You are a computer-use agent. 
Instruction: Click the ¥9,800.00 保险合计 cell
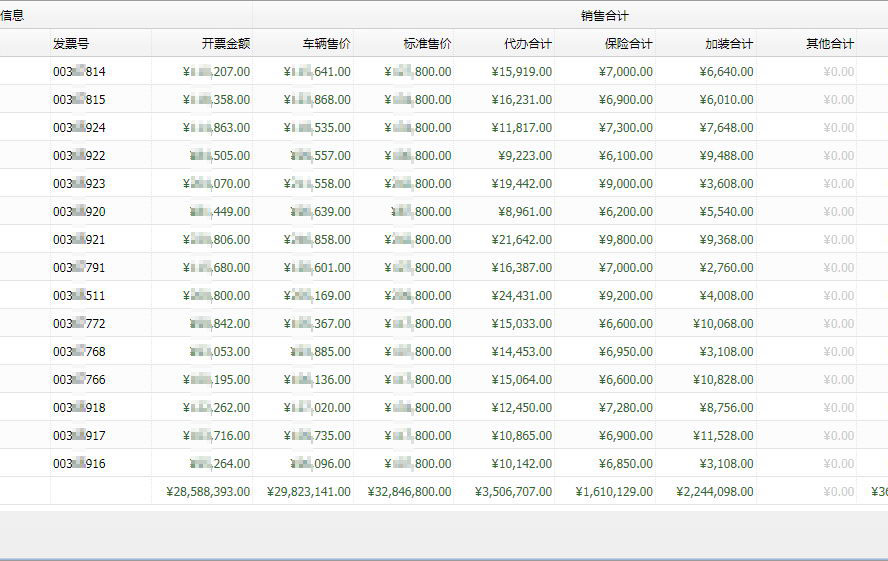click(x=625, y=240)
